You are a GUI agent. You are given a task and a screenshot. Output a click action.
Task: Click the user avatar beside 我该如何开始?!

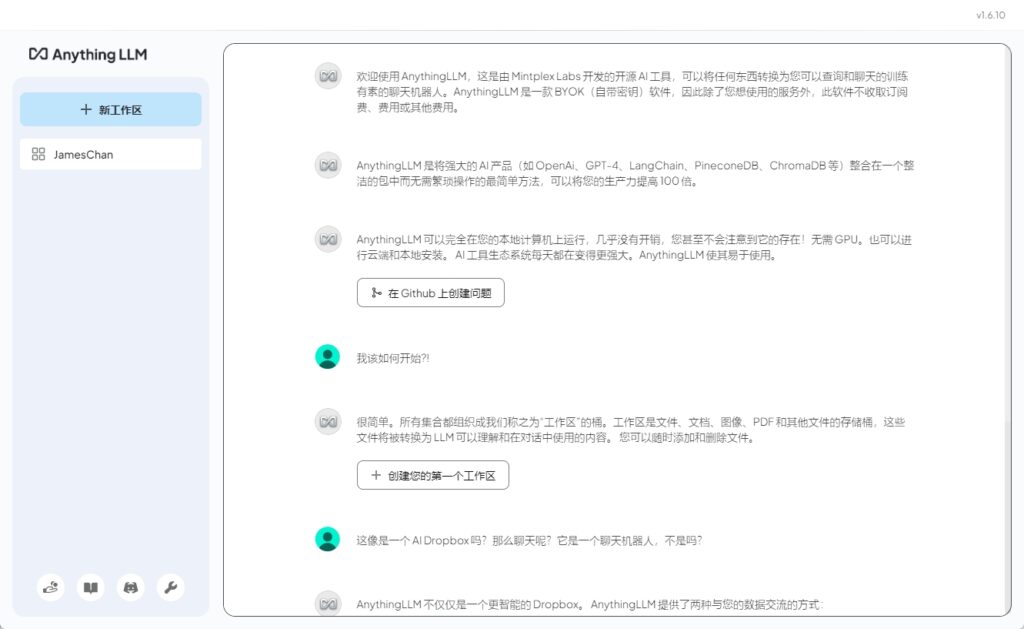[327, 357]
